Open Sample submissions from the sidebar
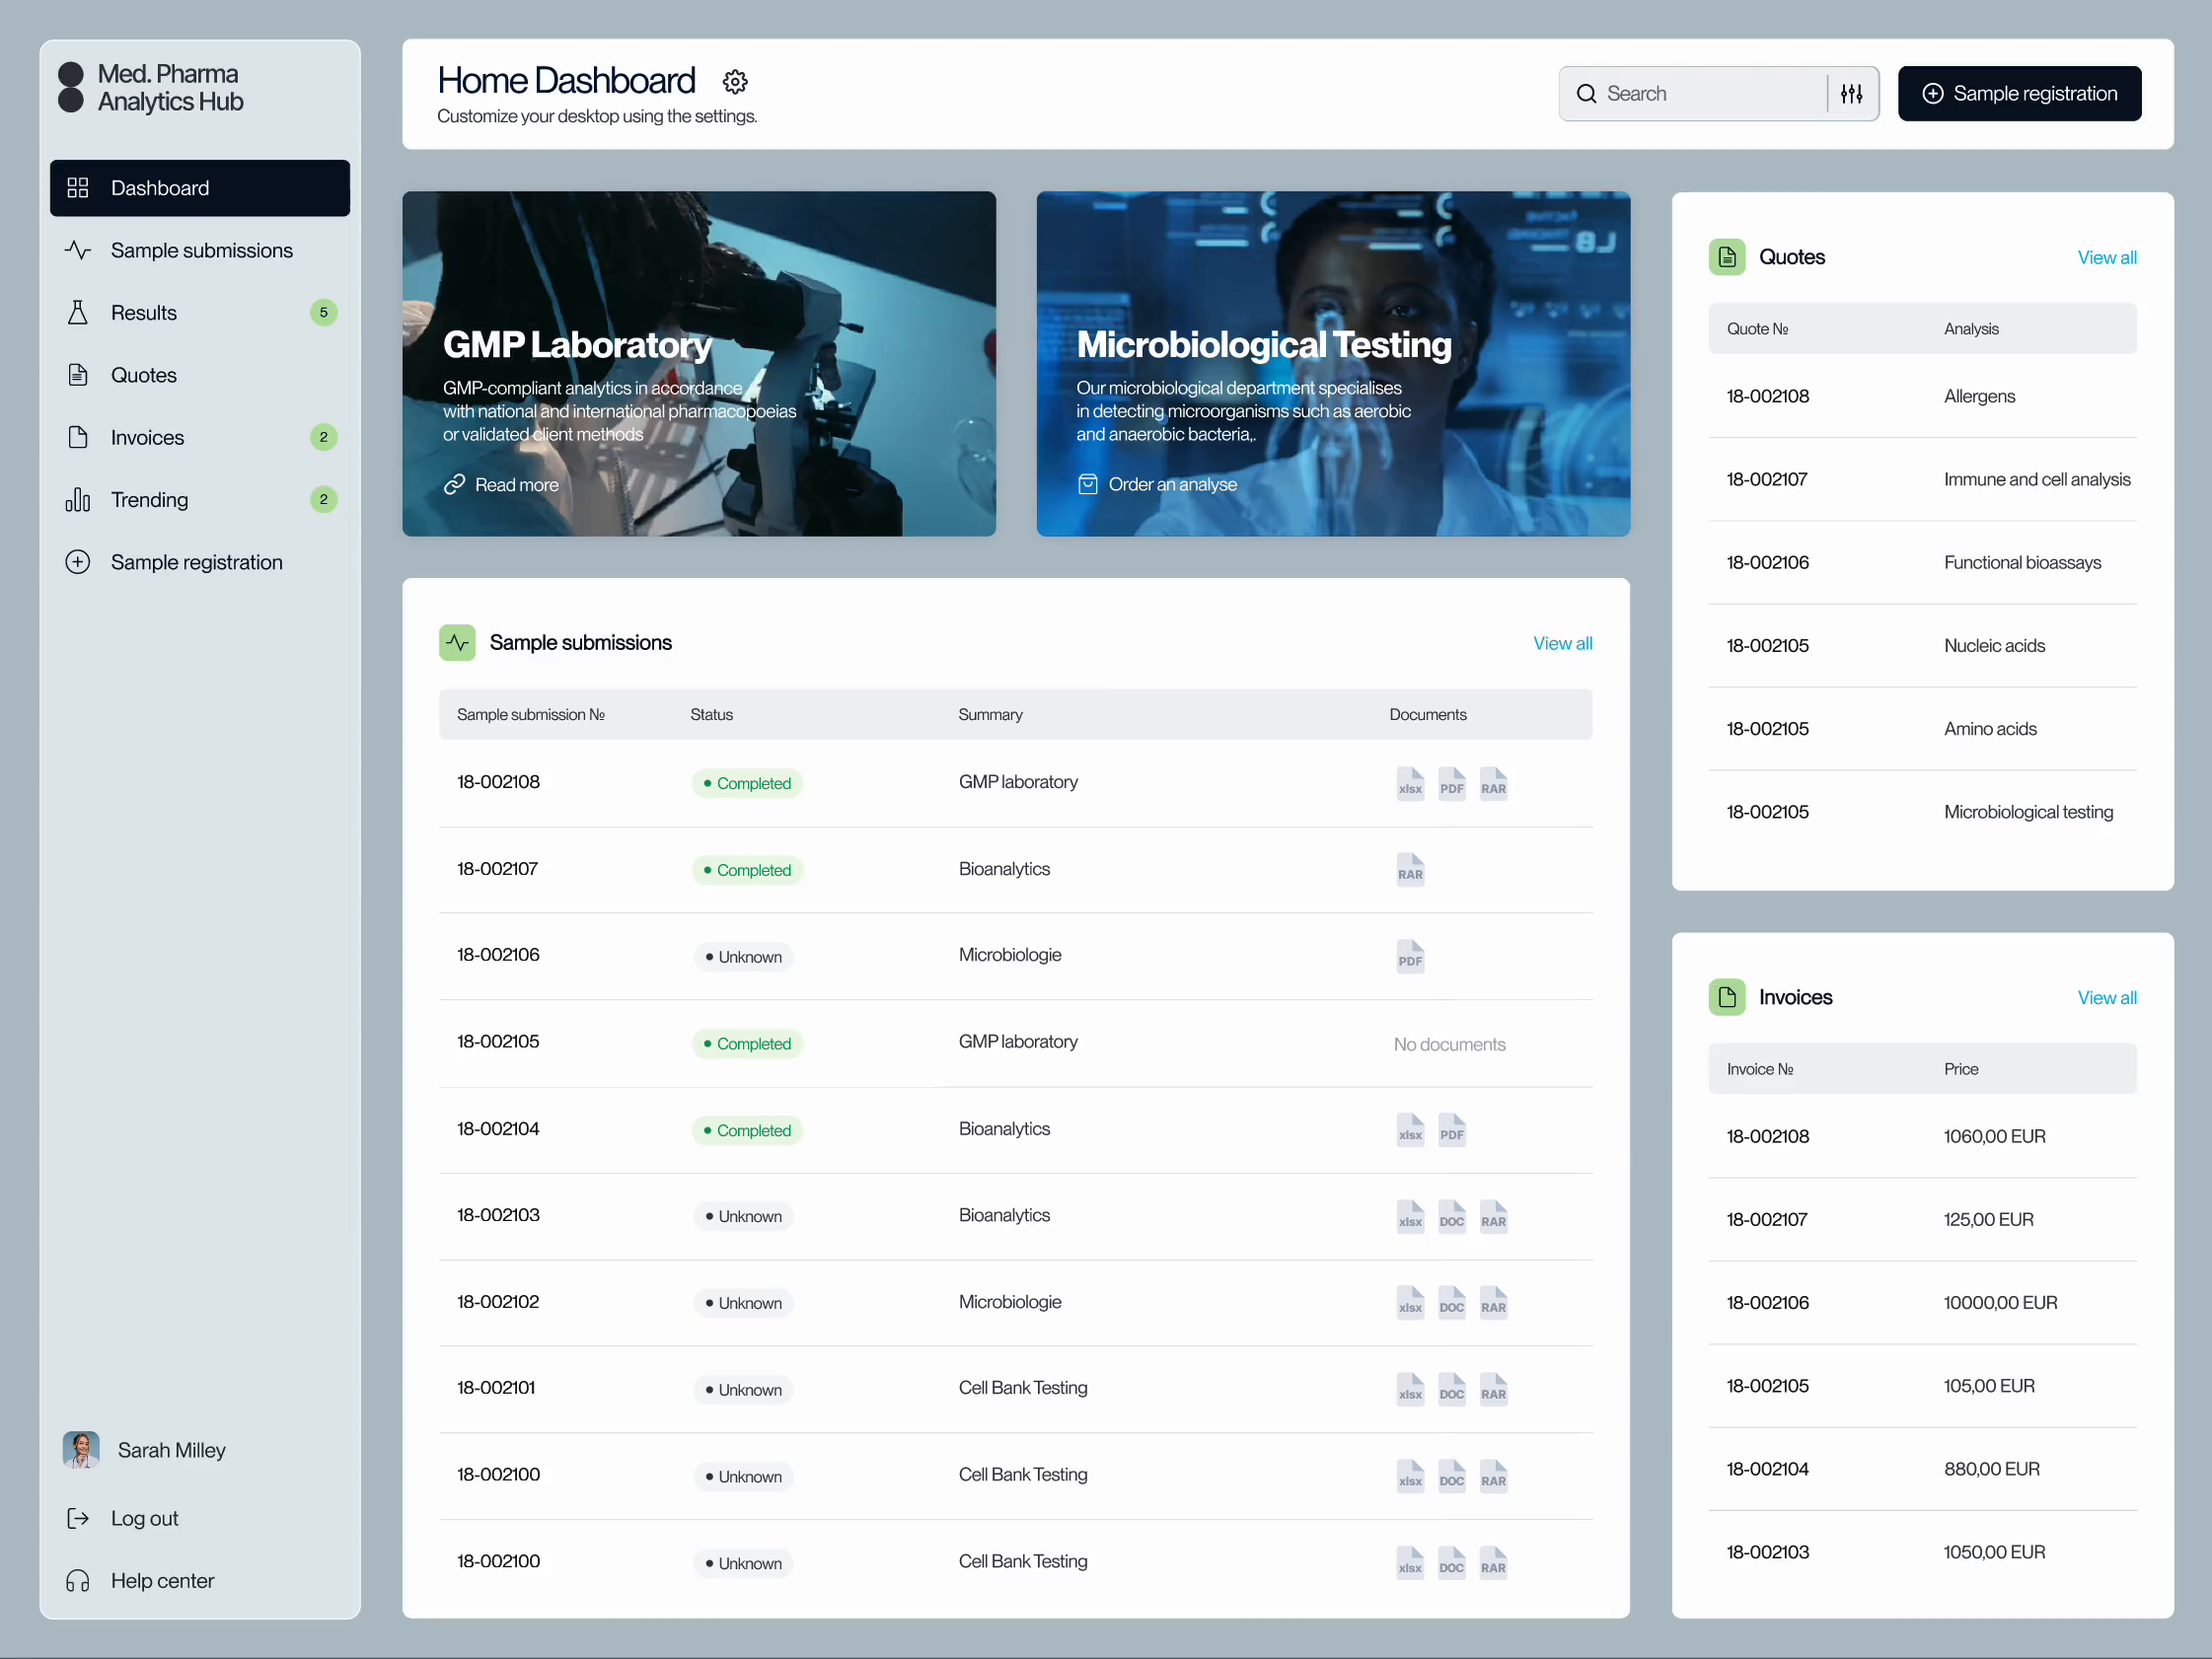The image size is (2212, 1659). click(x=201, y=250)
